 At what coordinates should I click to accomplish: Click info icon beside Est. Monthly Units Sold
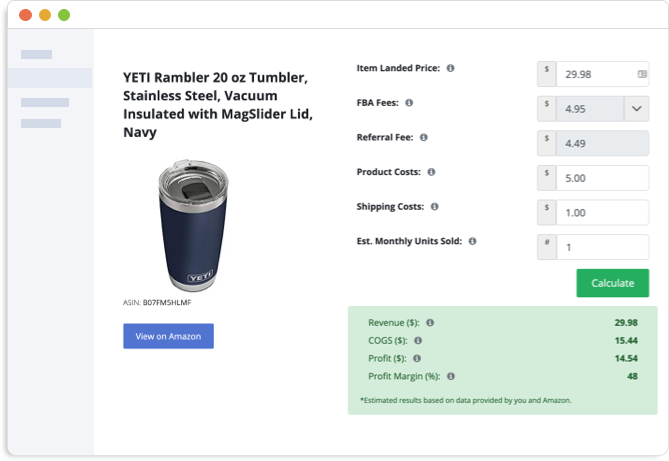[x=472, y=241]
